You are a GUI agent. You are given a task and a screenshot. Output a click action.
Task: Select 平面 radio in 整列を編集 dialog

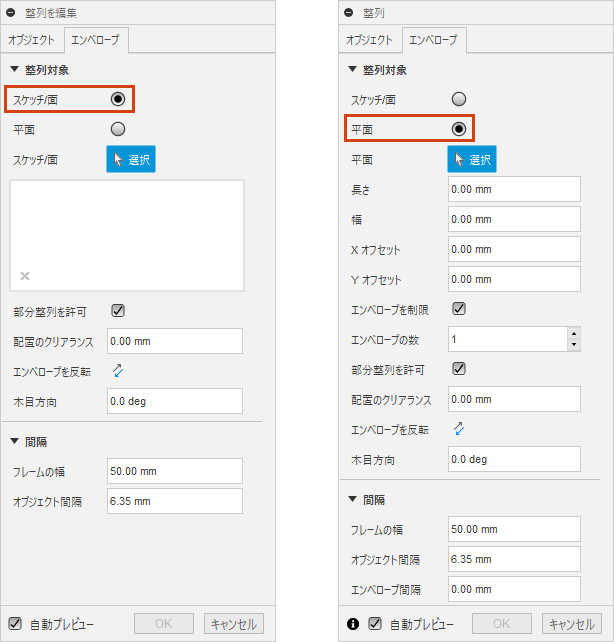pyautogui.click(x=118, y=129)
